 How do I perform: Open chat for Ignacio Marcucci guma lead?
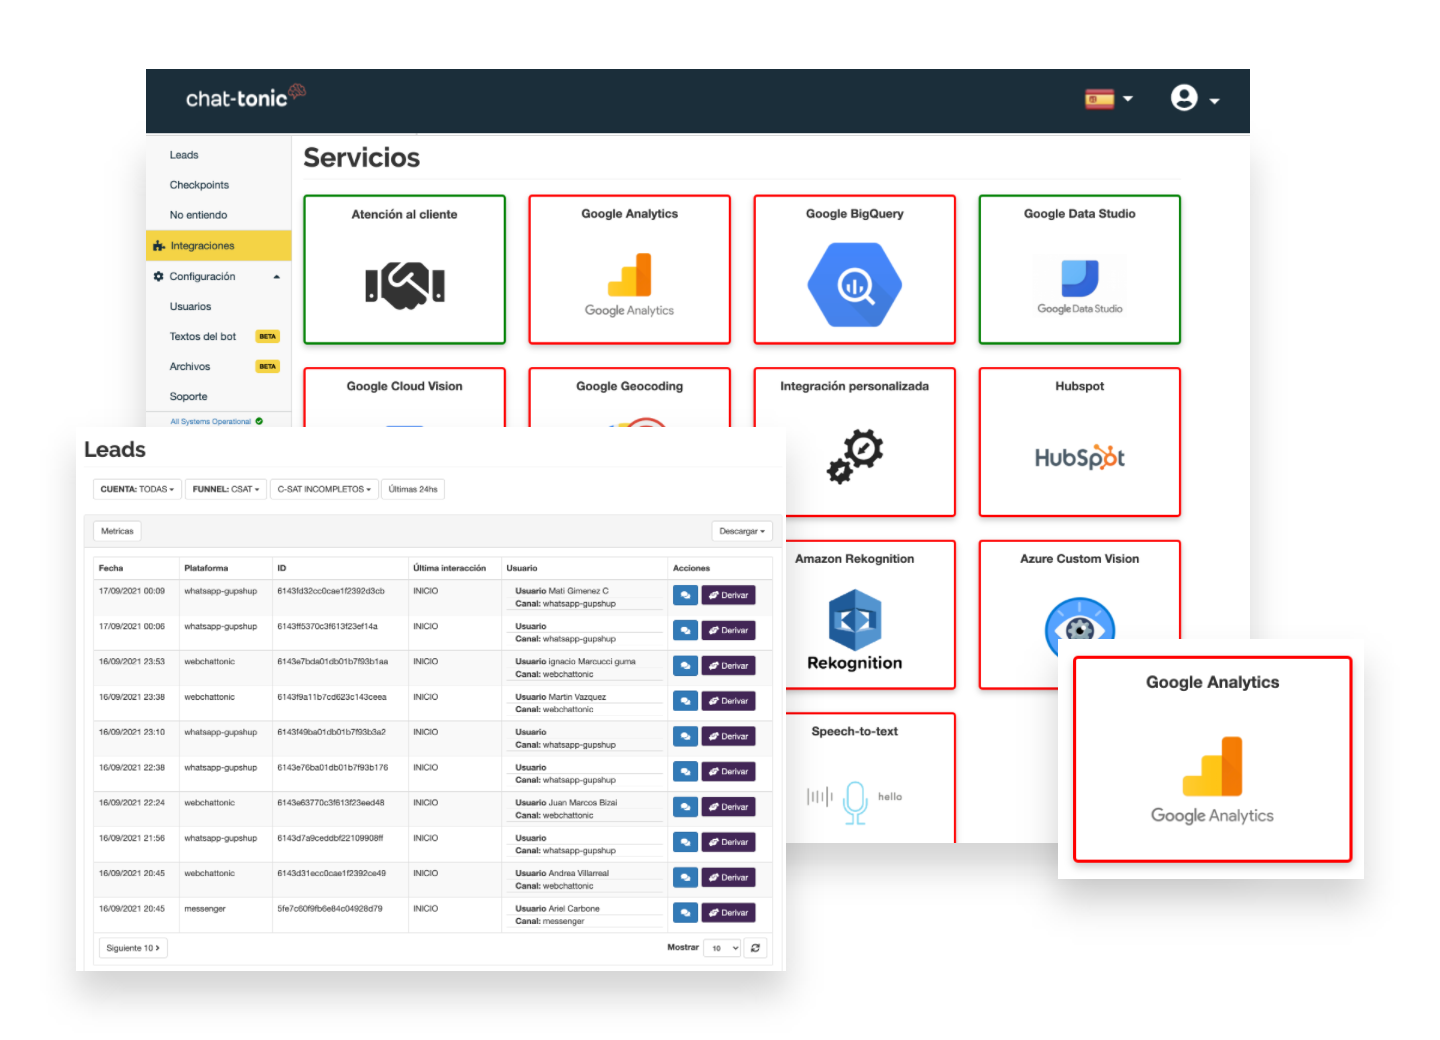685,666
